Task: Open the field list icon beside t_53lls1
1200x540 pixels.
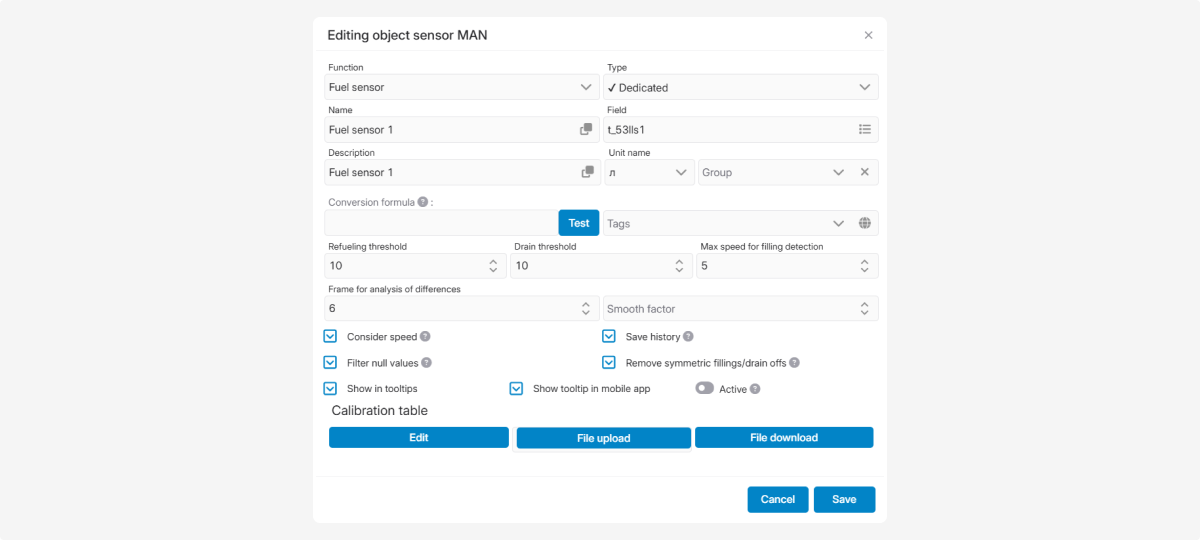Action: click(865, 130)
